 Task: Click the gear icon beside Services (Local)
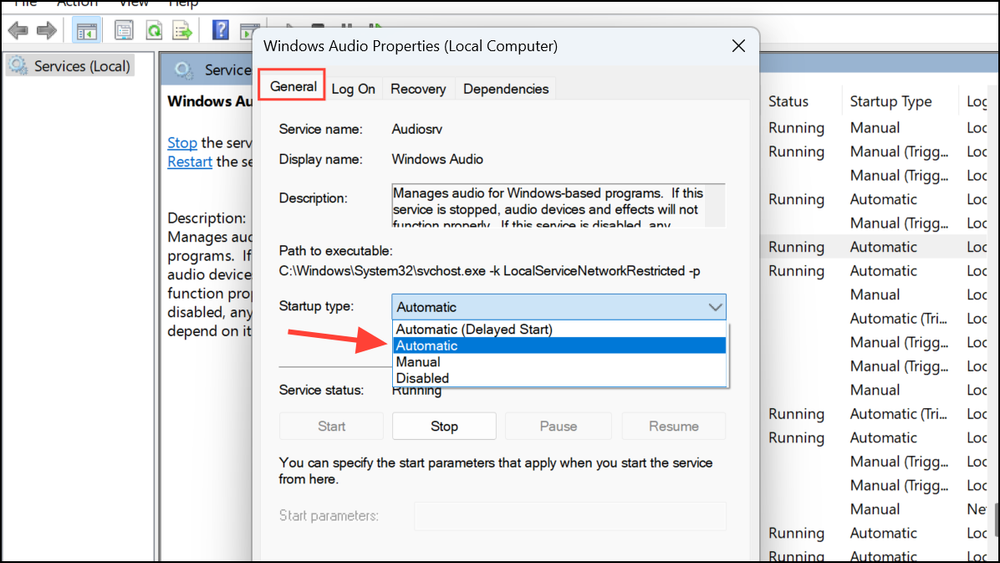18,66
